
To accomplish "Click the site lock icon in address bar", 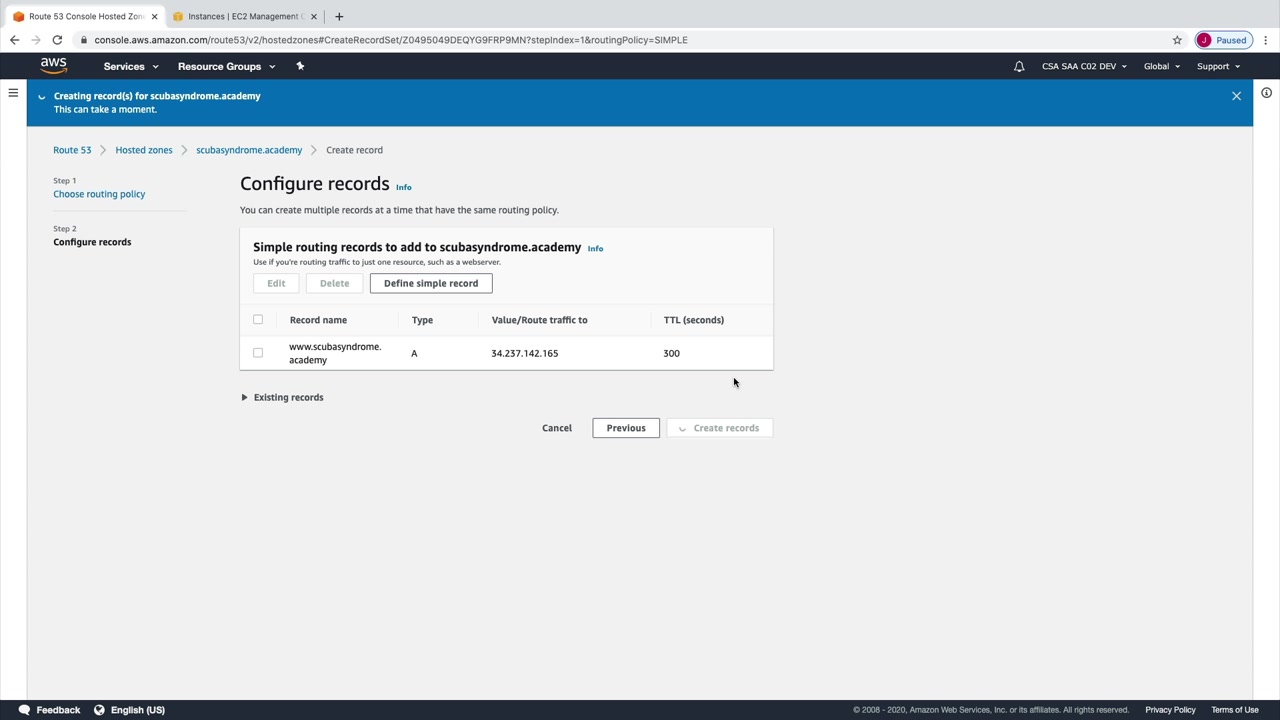I will tap(84, 40).
